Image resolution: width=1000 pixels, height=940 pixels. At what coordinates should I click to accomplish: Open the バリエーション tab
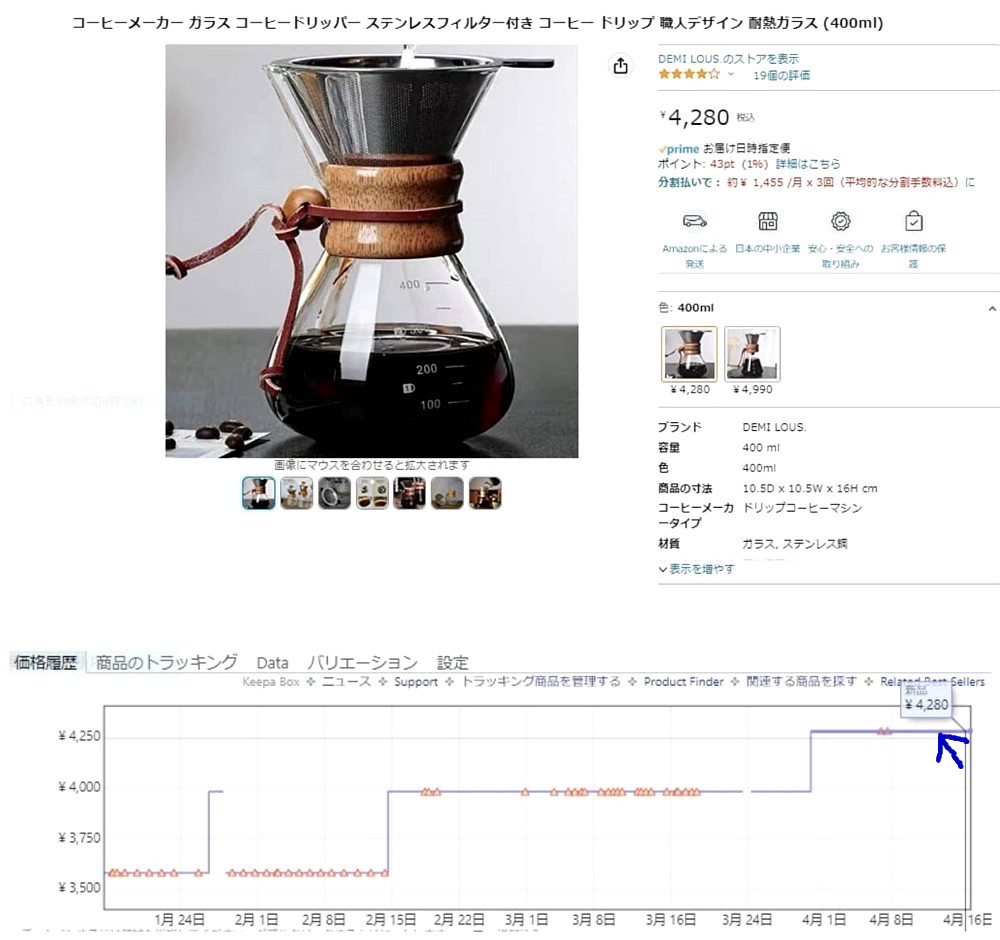click(x=362, y=663)
